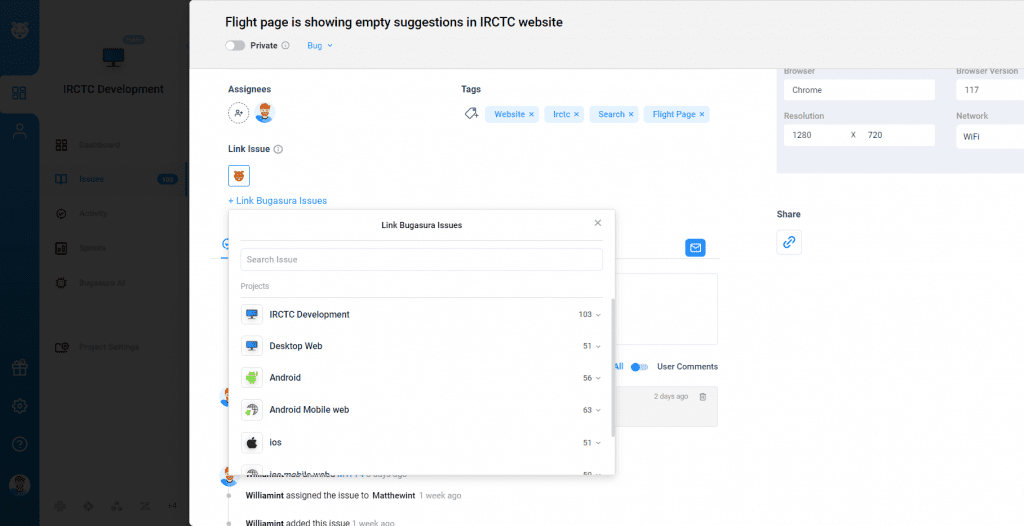The height and width of the screenshot is (526, 1024).
Task: Click the Bugasura integration icon under Link Issue
Action: point(239,176)
